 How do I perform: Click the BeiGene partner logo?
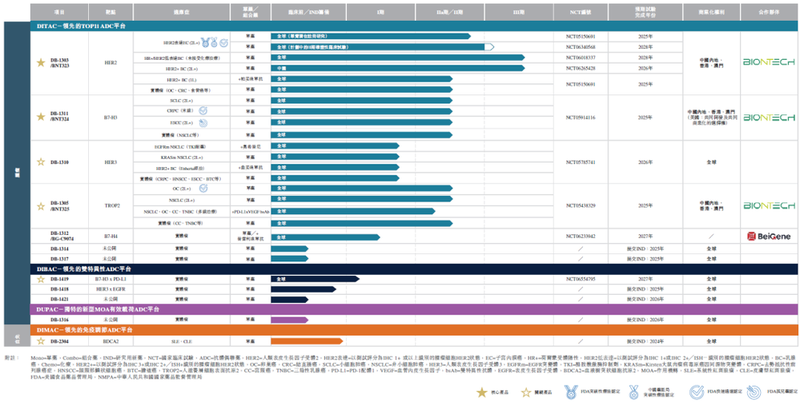point(763,236)
